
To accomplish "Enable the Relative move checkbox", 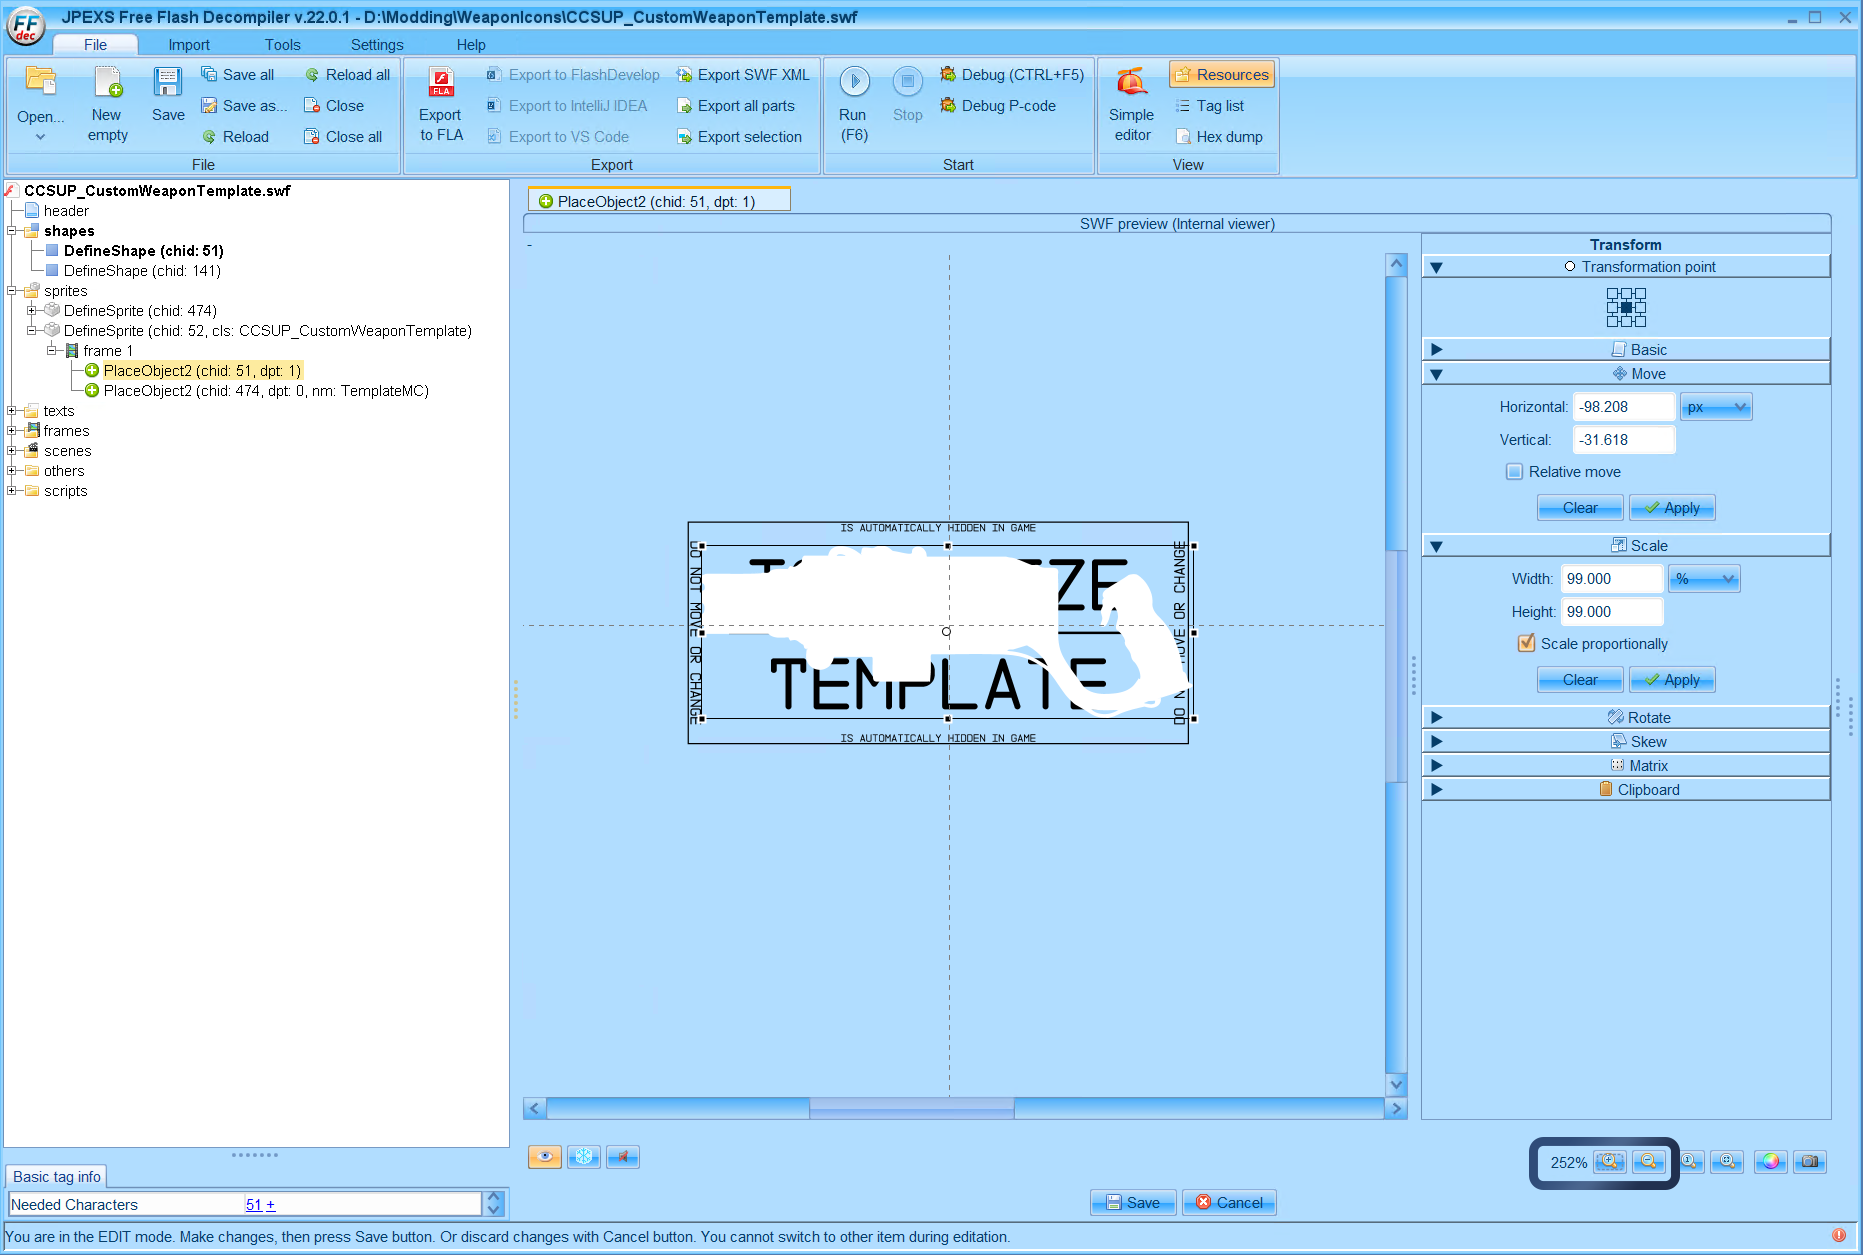I will pos(1514,472).
